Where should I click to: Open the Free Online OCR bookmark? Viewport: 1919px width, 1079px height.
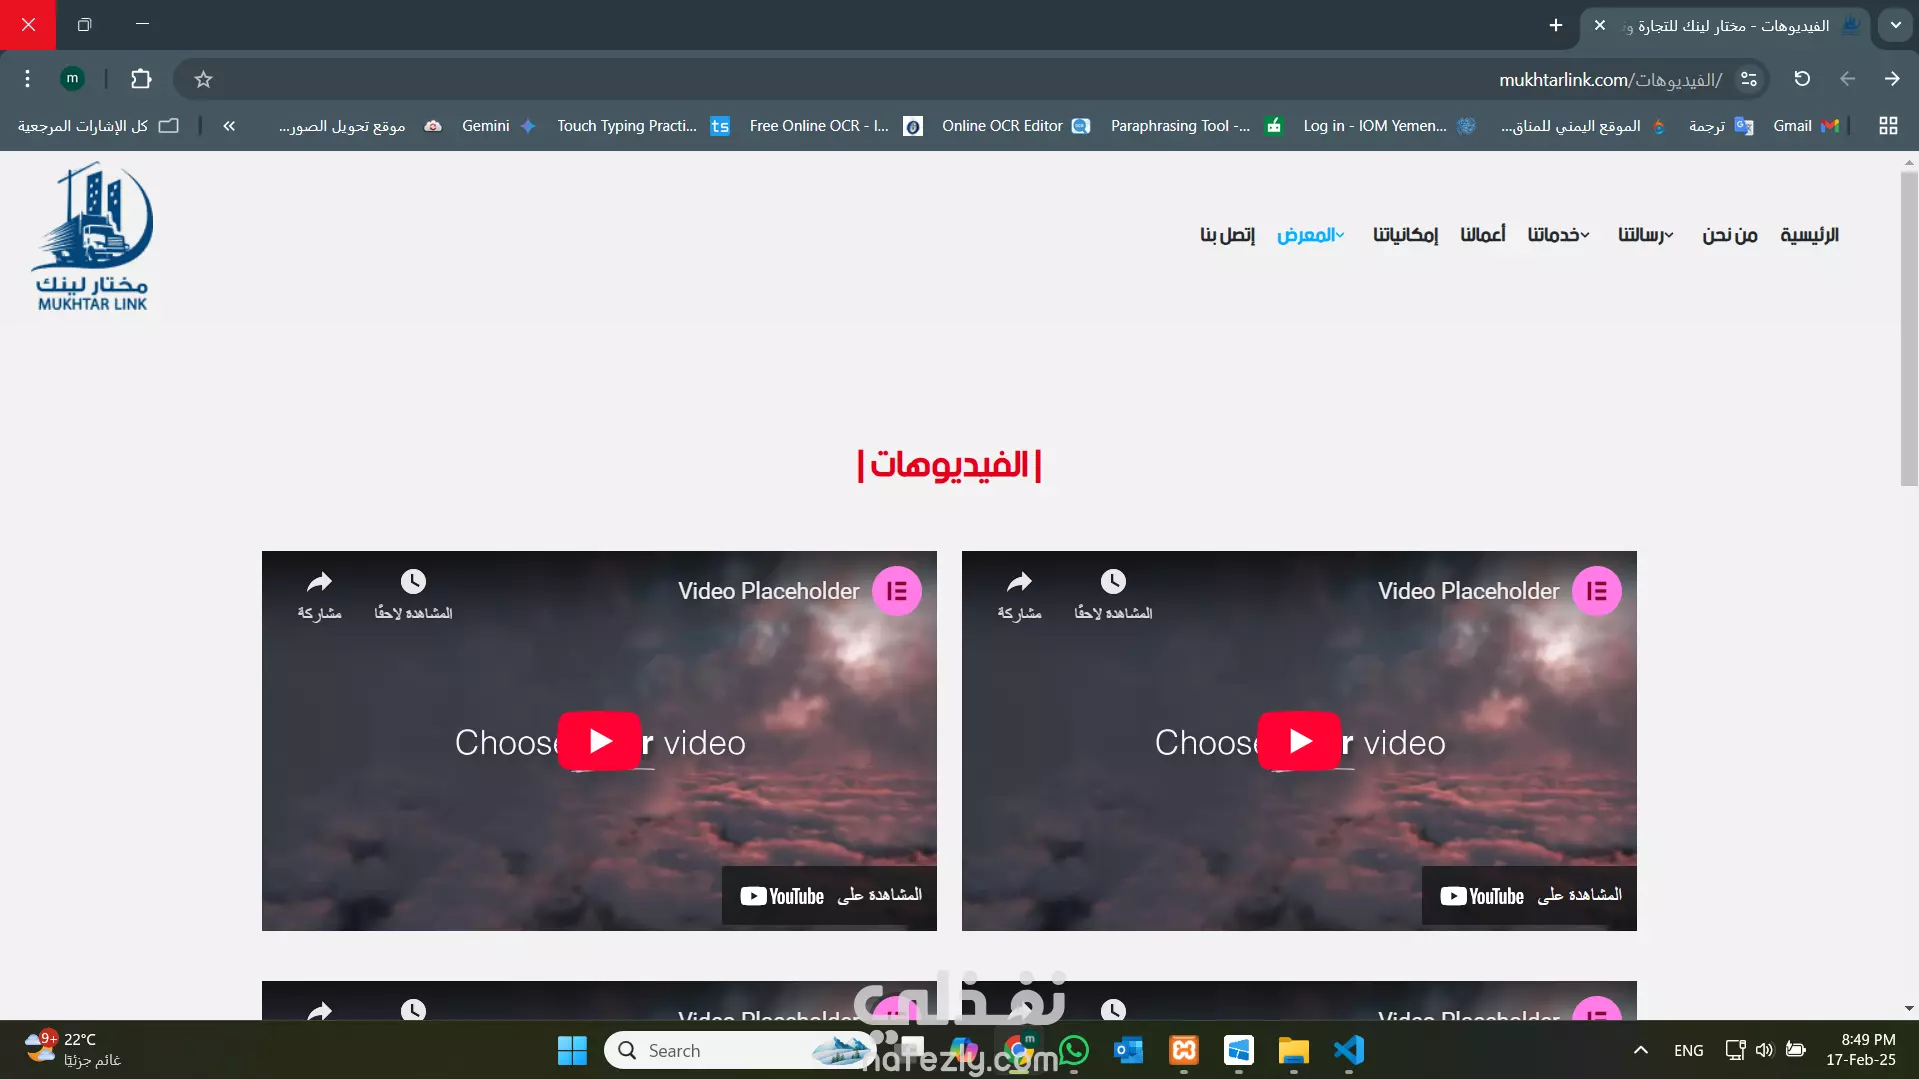835,126
